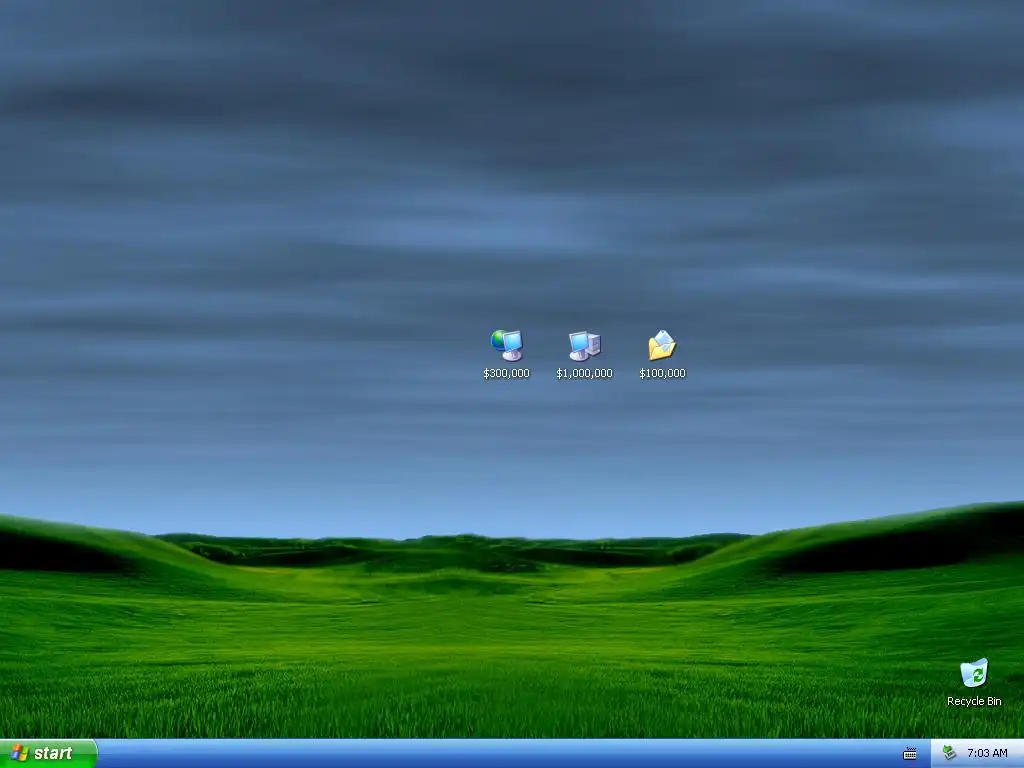Click the "$1,000,000" icon label
The width and height of the screenshot is (1024, 768).
584,374
